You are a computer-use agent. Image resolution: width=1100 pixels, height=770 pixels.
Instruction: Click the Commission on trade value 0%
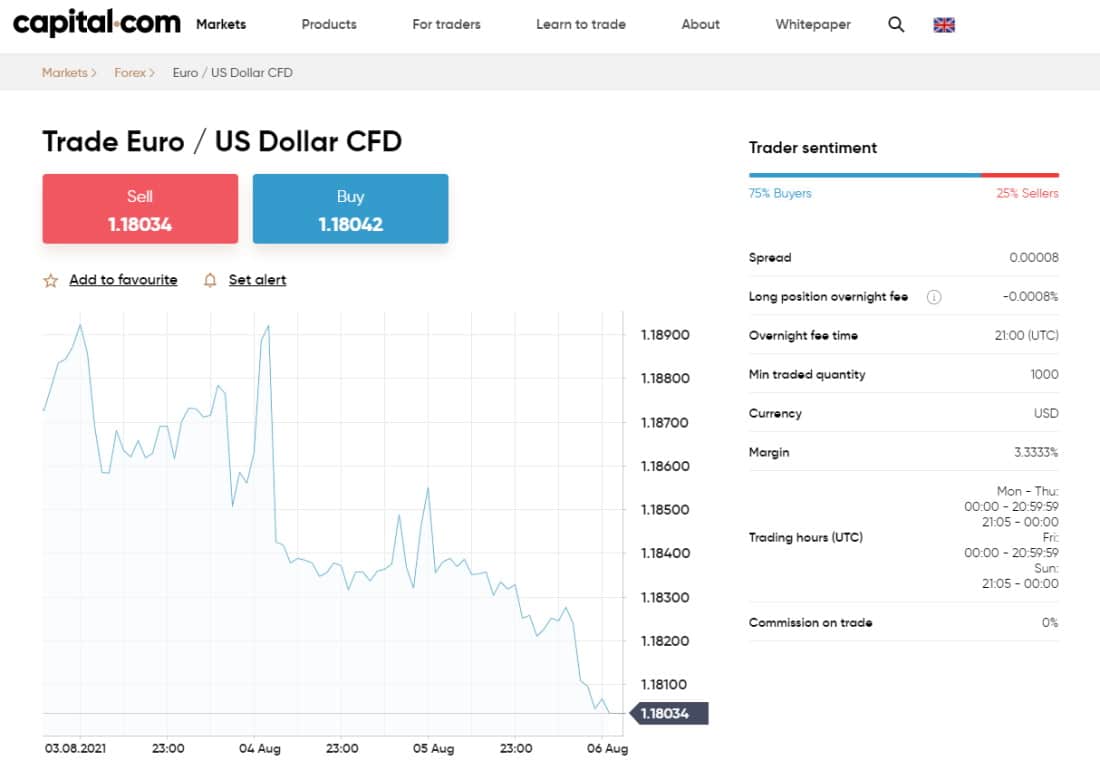click(x=1050, y=623)
